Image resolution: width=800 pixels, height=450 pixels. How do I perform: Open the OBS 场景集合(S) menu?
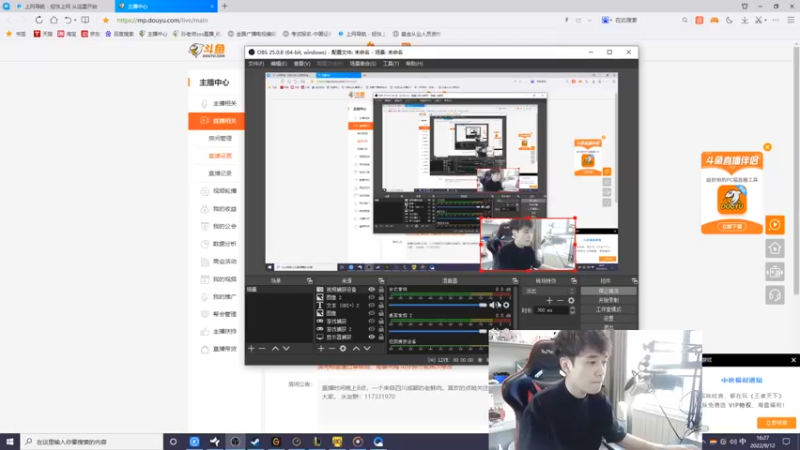tap(363, 64)
